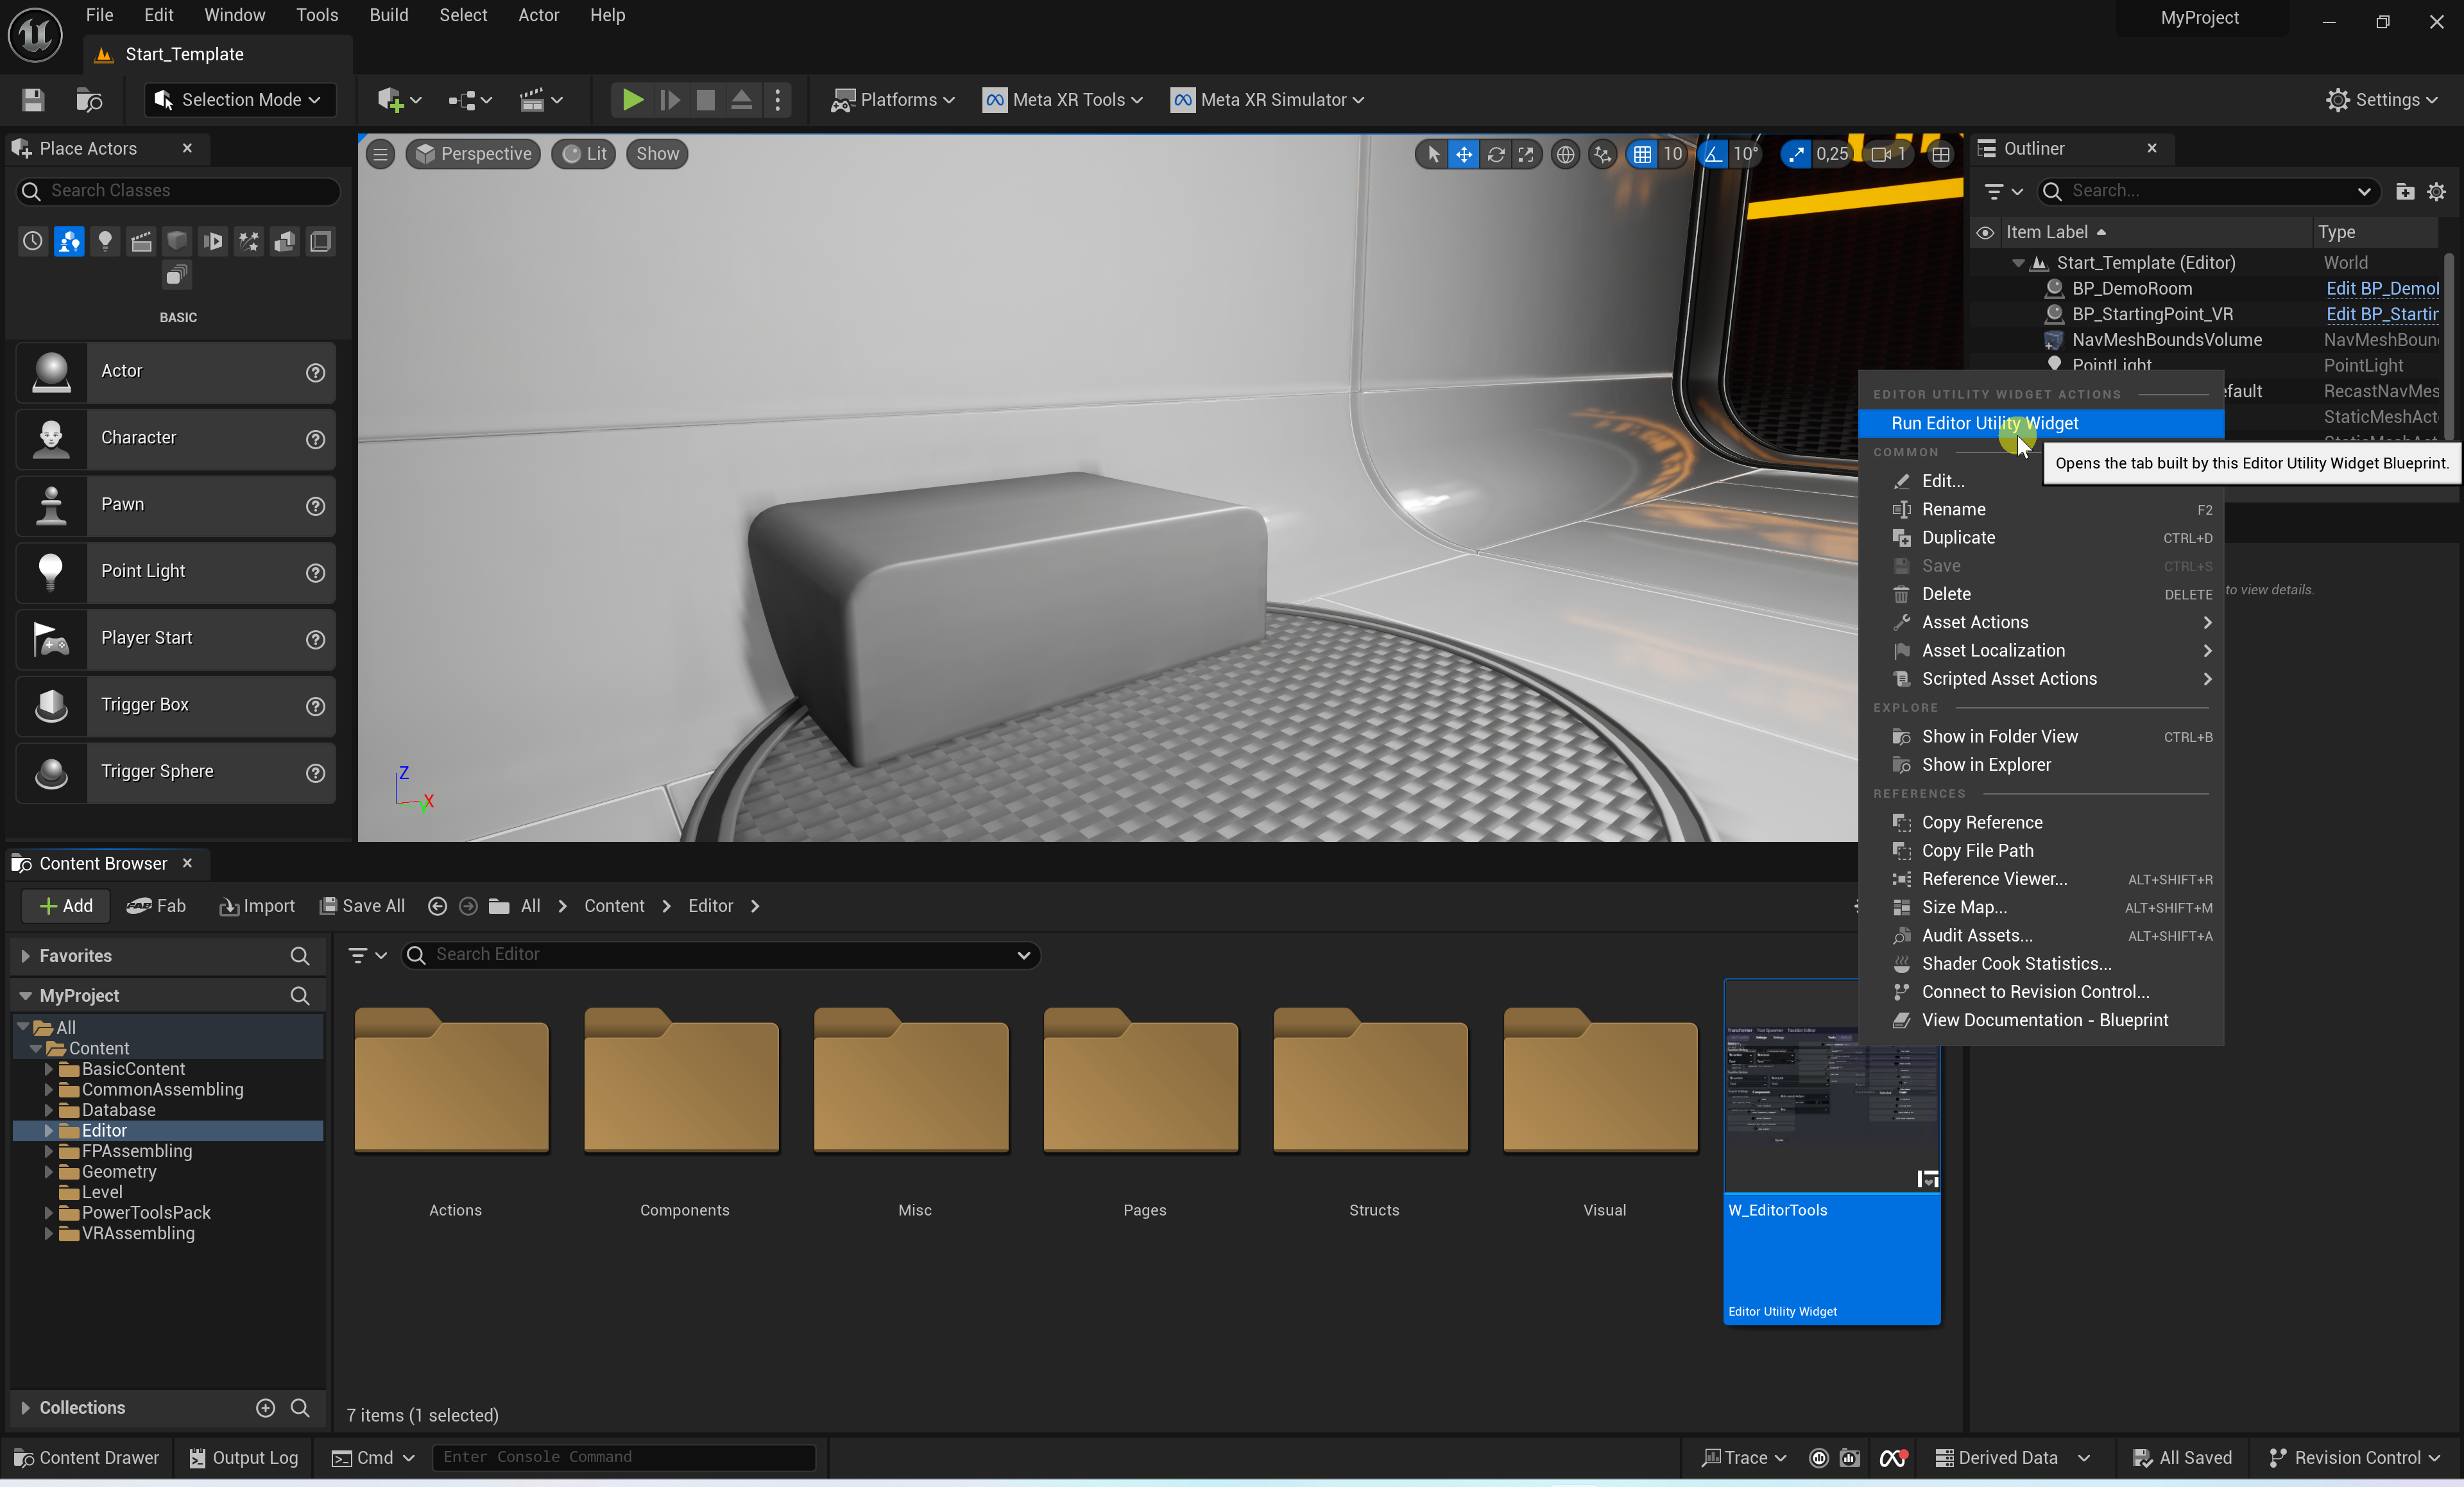Click the green Play button
Screen dimensions: 2464x1487
tap(632, 99)
